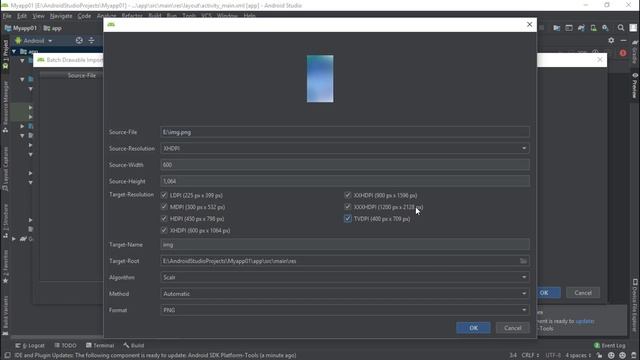This screenshot has width=640, height=360.
Task: Open the Preview side tab on right edge
Action: [x=635, y=86]
